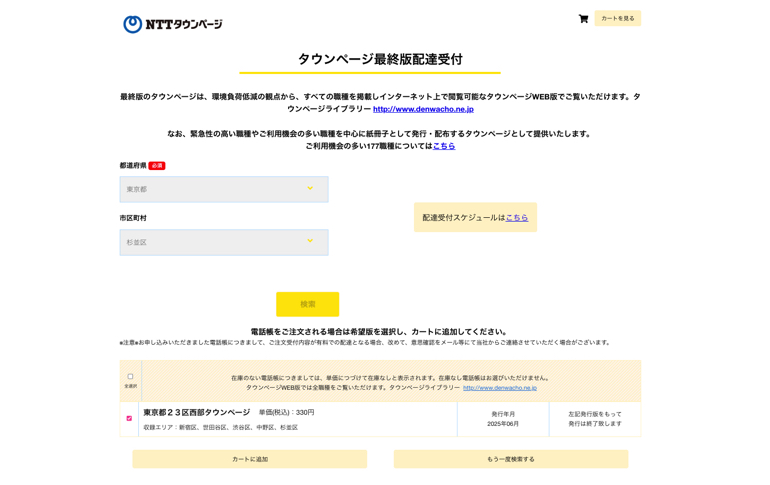770x485 pixels.
Task: Open the 都道府県 dropdown showing 東京都
Action: click(x=224, y=189)
